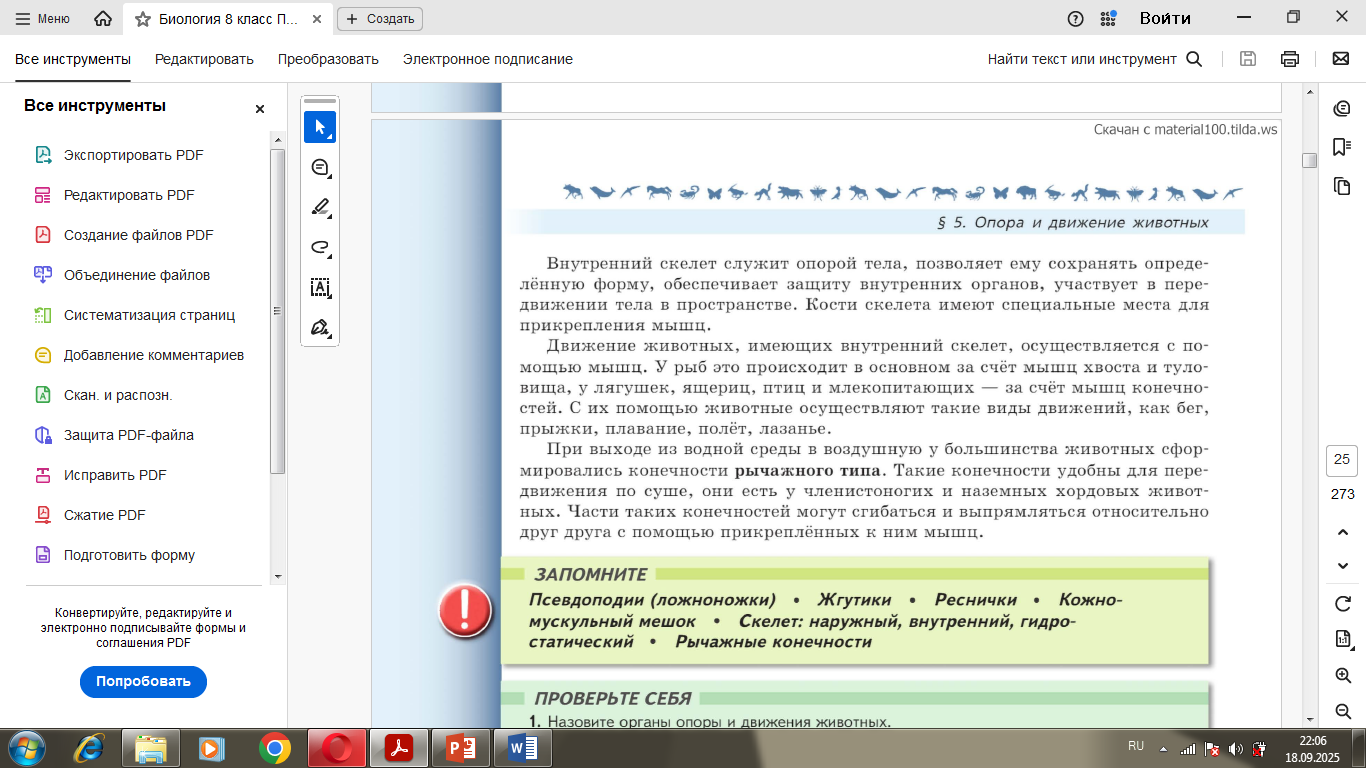Go to previous page with up chevron

tap(1343, 531)
